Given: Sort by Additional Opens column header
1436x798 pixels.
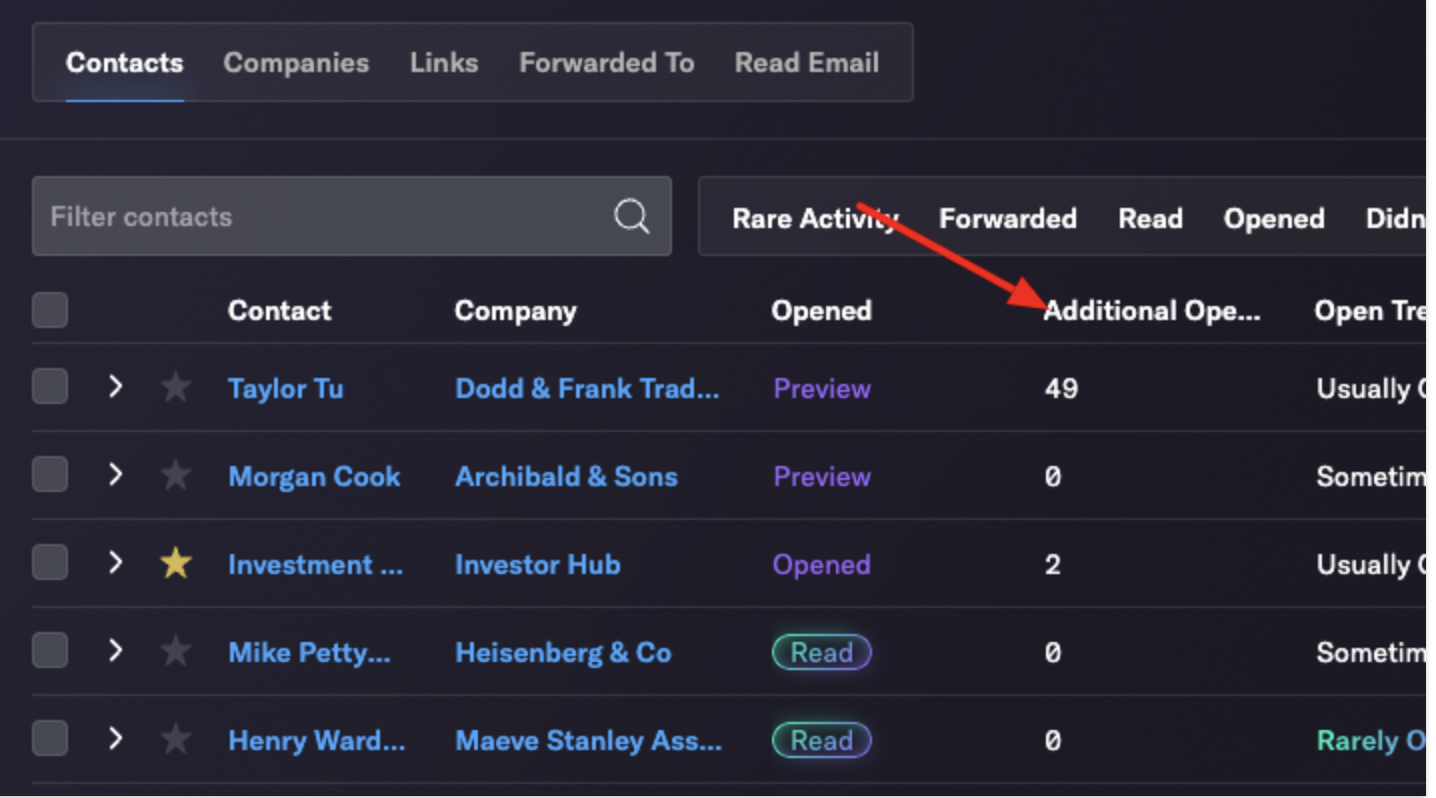Looking at the screenshot, I should [x=1152, y=311].
